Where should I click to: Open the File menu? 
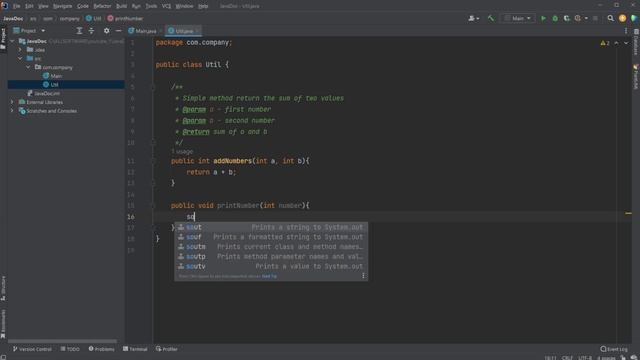(16, 6)
